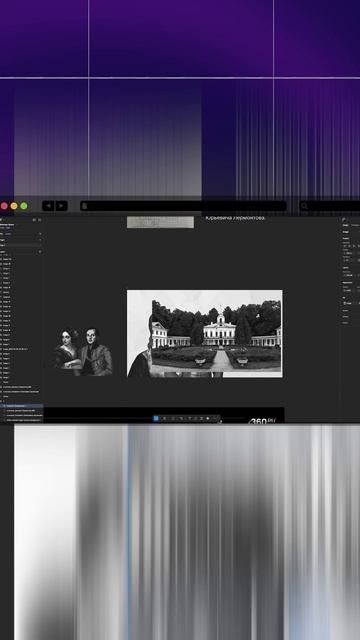Screen dimensions: 360x640
Task: Select the highlighted layer row in layers panel
Action: [22, 406]
